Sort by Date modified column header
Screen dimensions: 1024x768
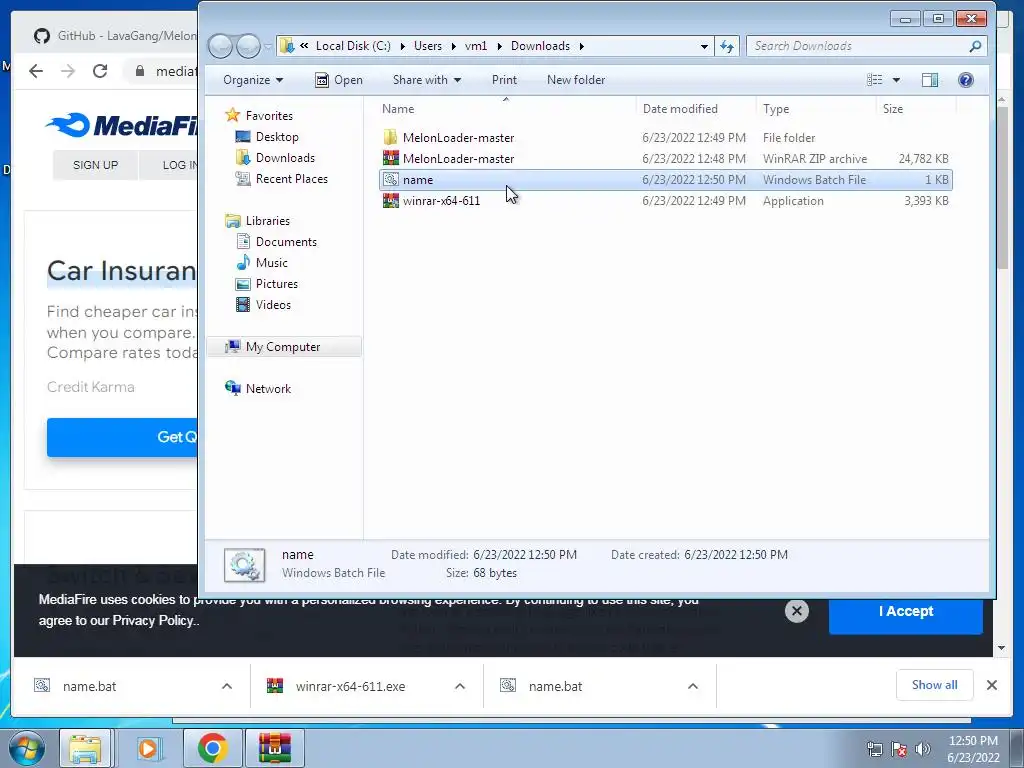click(696, 108)
